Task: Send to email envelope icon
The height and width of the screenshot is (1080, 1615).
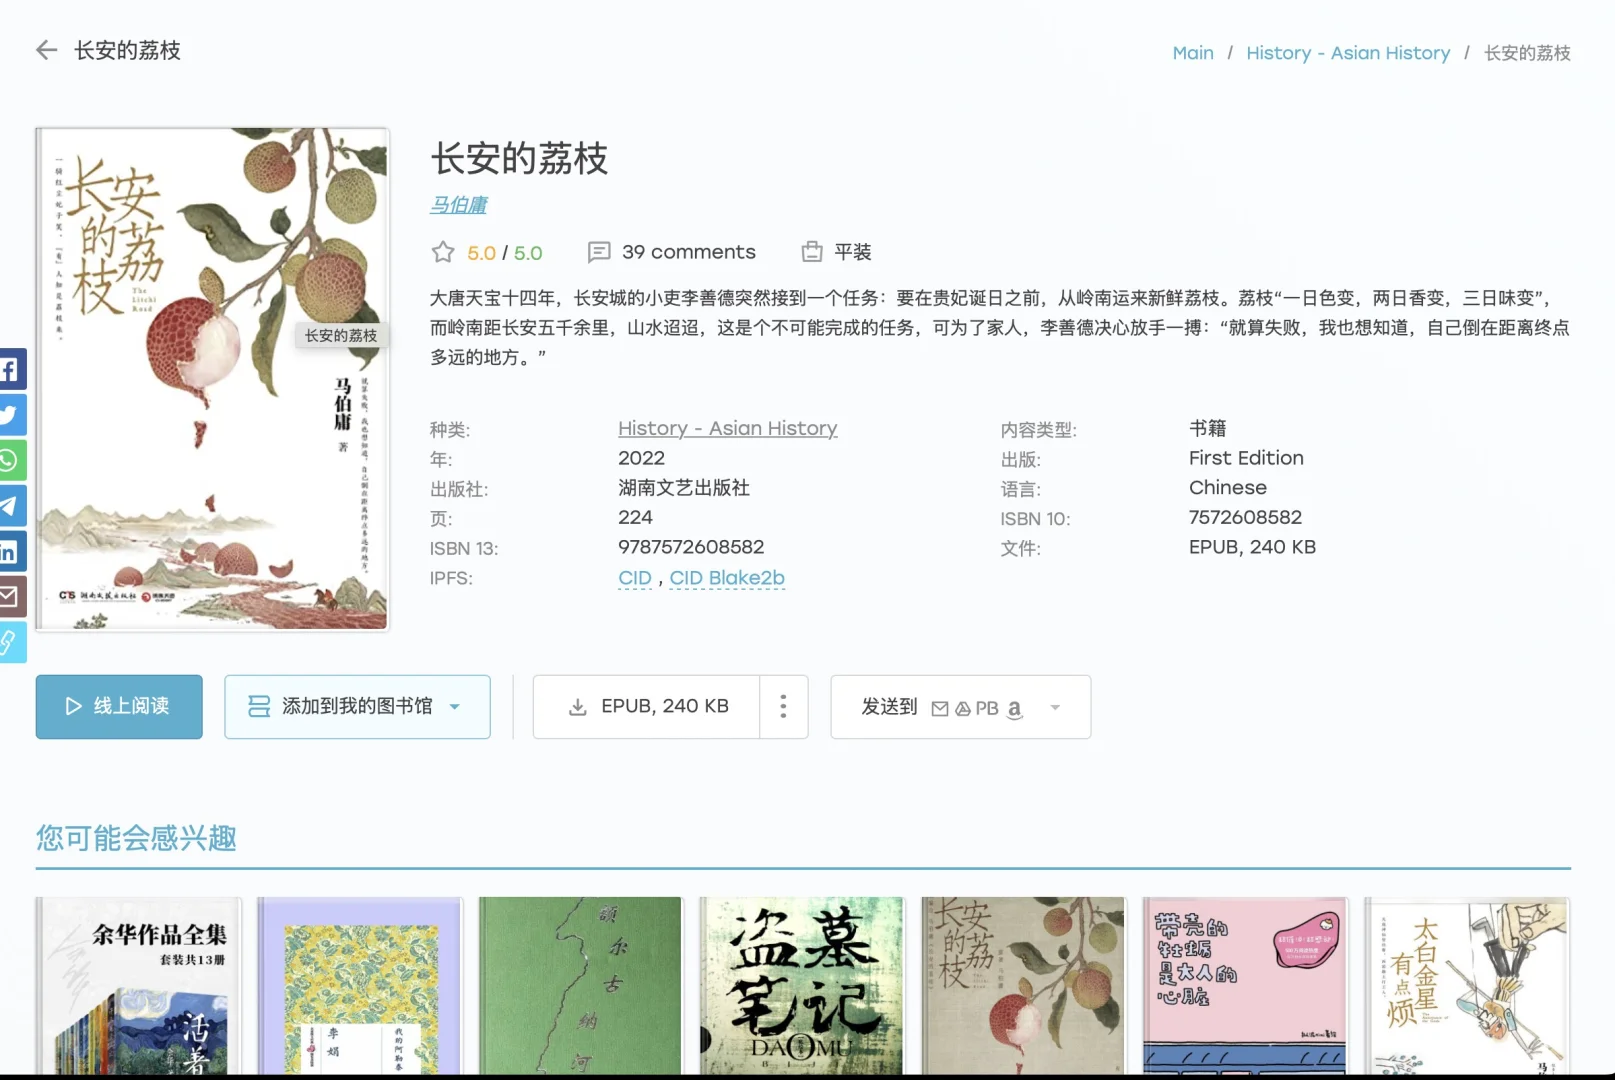Action: tap(940, 708)
